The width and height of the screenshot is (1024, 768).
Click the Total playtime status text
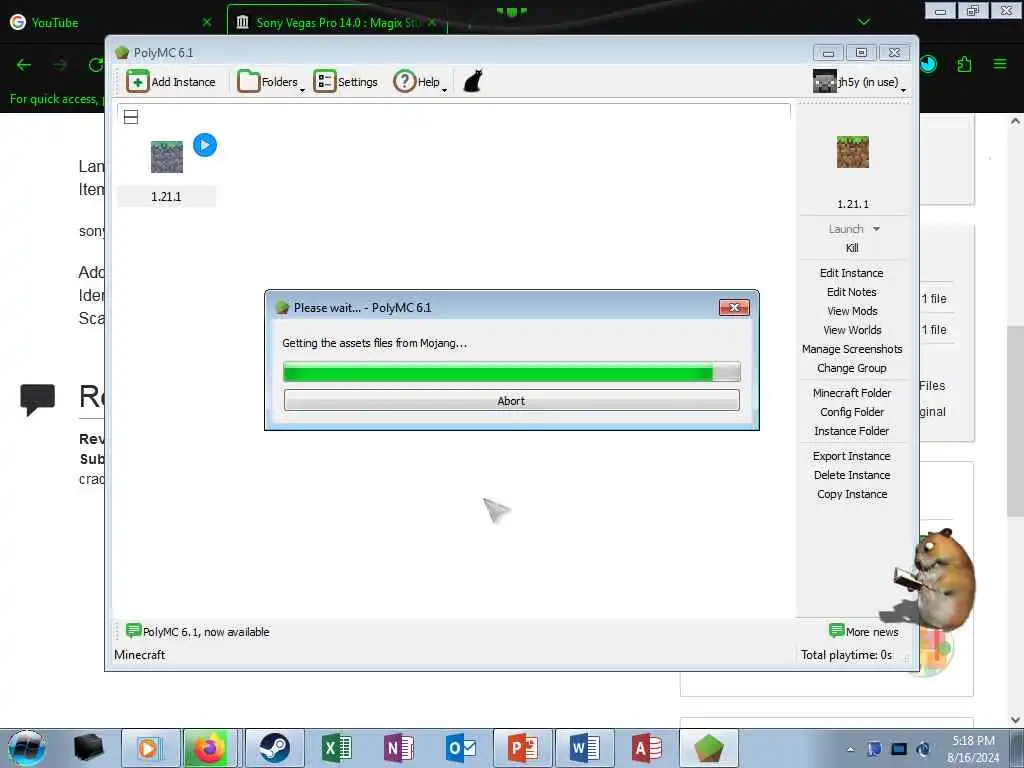(846, 654)
